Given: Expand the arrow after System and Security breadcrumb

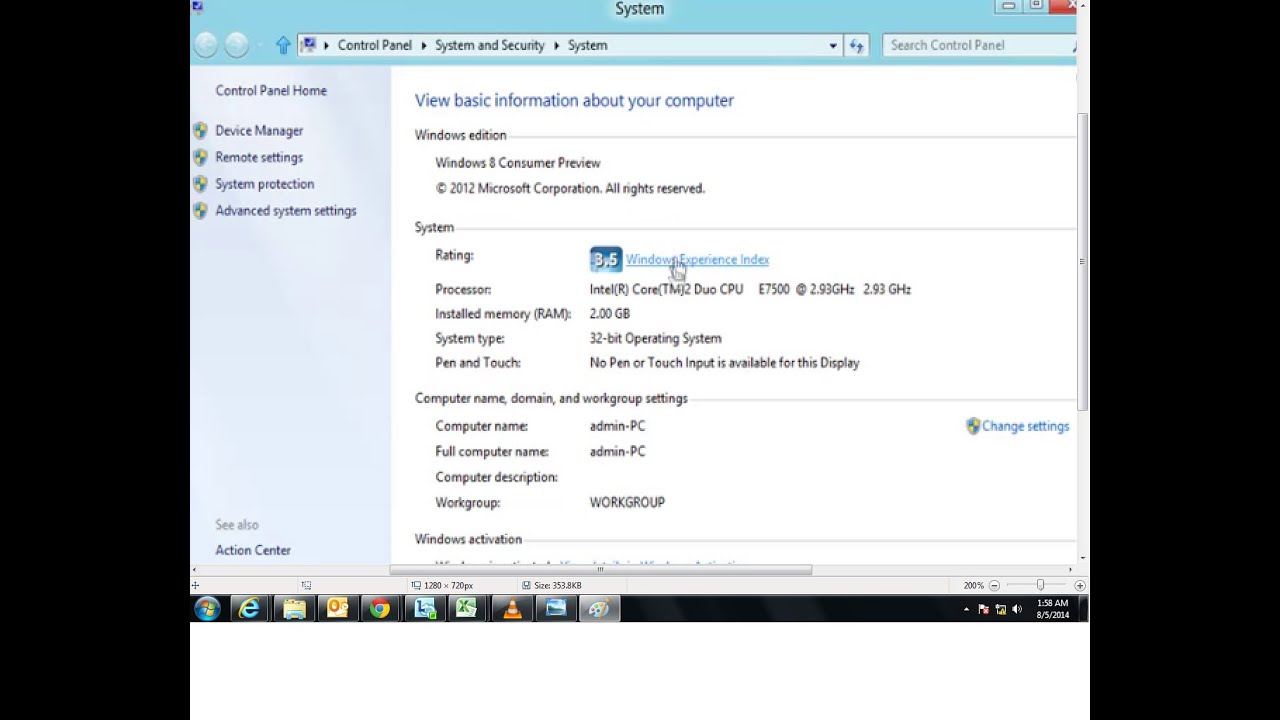Looking at the screenshot, I should 557,45.
